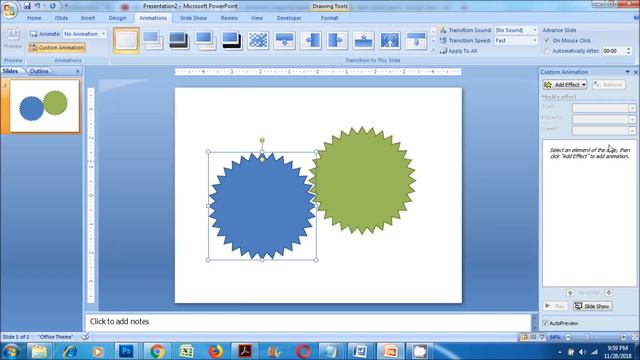Open Photoshop from the taskbar

click(126, 351)
